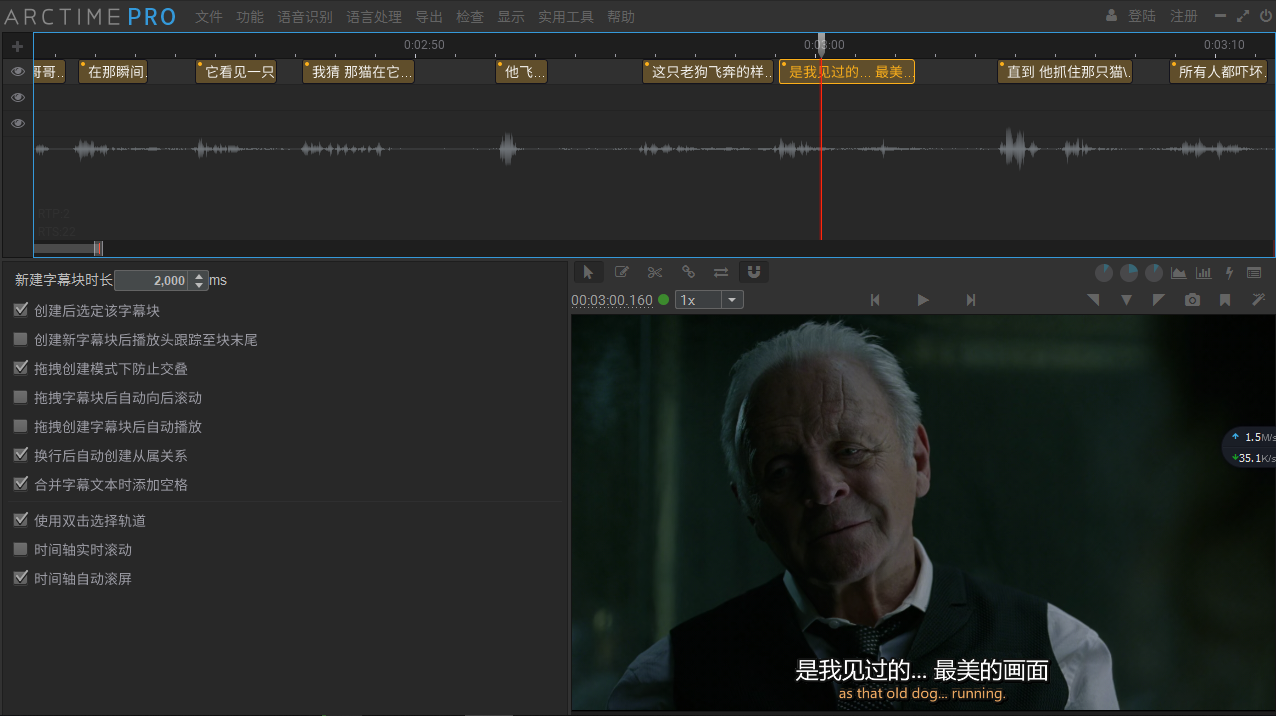Enable 创建新字幕块后播放头跟踪至块末尾 checkbox
The image size is (1276, 716).
click(21, 339)
